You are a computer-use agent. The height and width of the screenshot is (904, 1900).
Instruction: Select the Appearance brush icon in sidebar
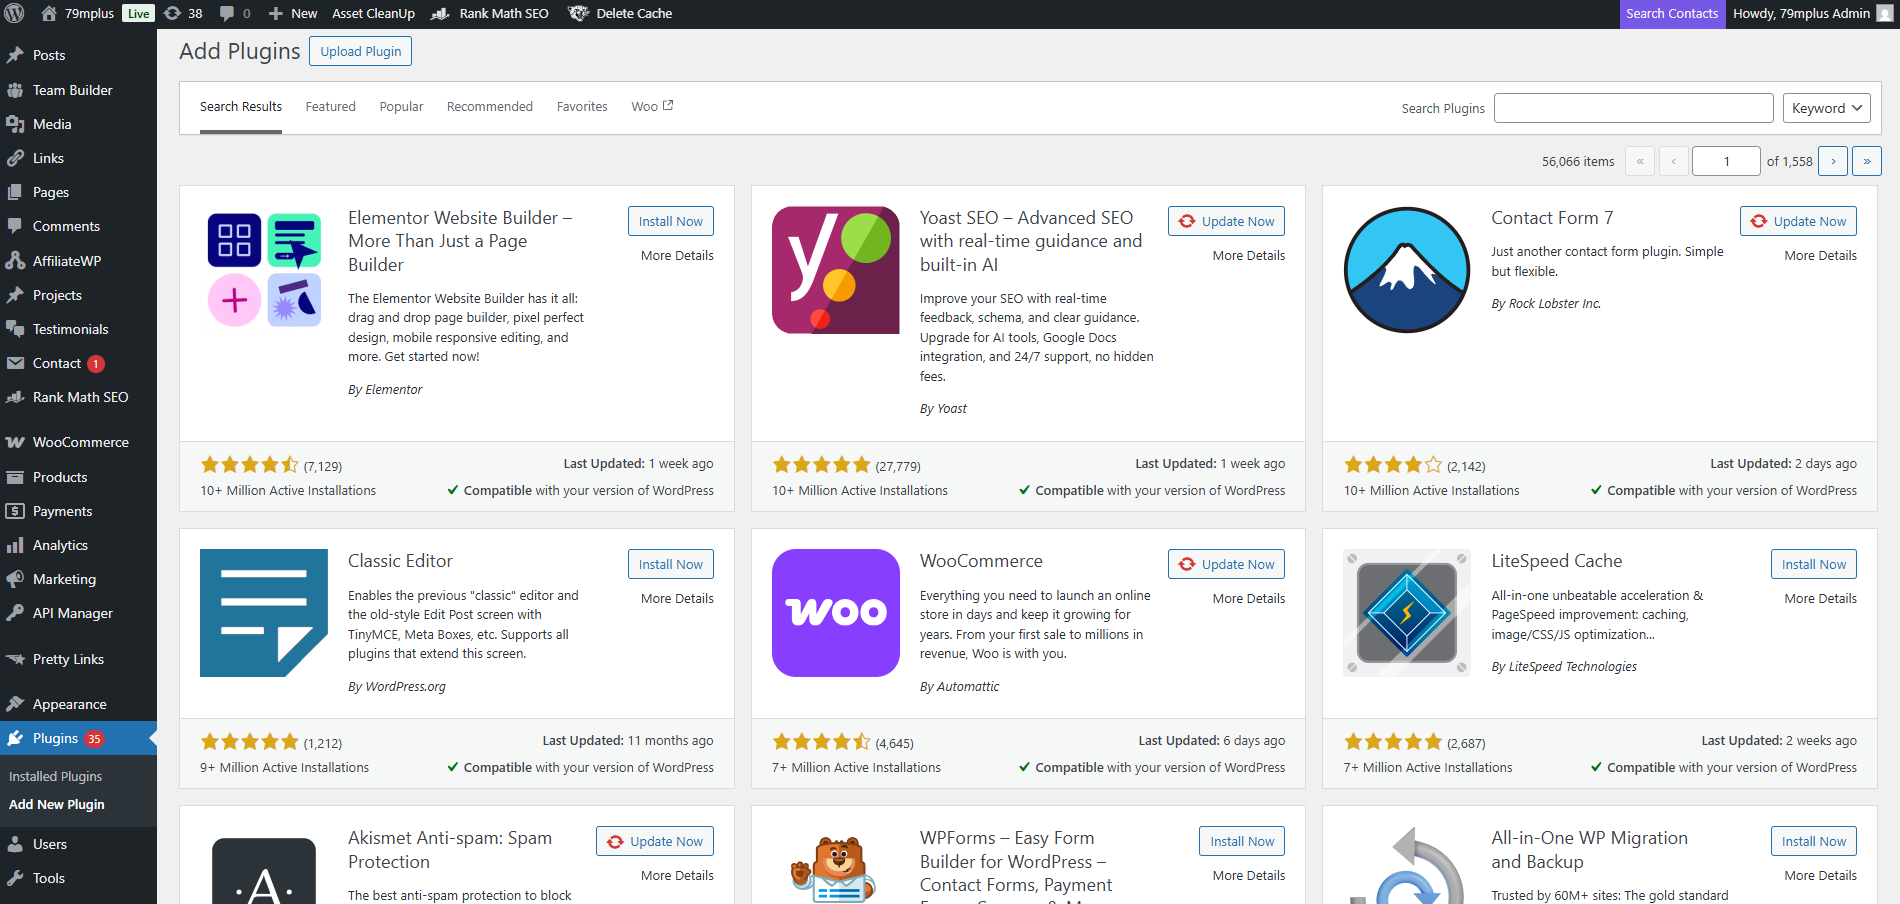(x=16, y=703)
